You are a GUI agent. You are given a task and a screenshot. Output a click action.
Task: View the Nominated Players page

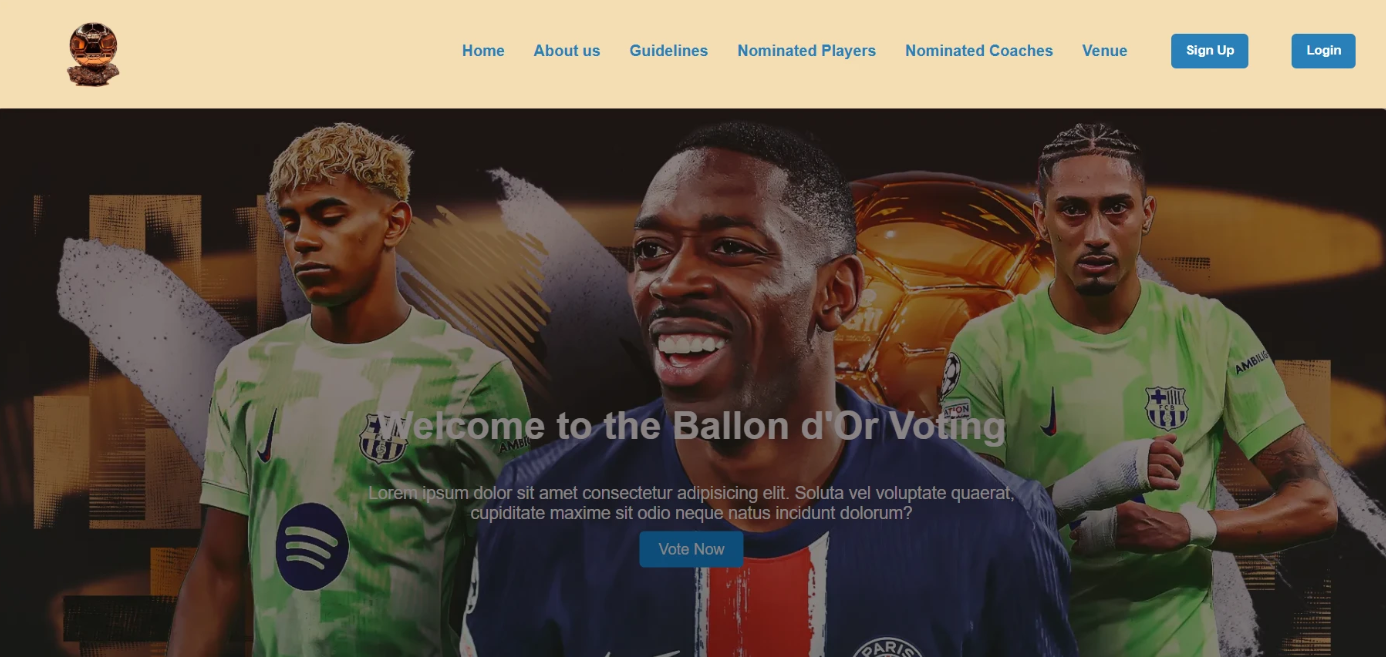pos(807,51)
